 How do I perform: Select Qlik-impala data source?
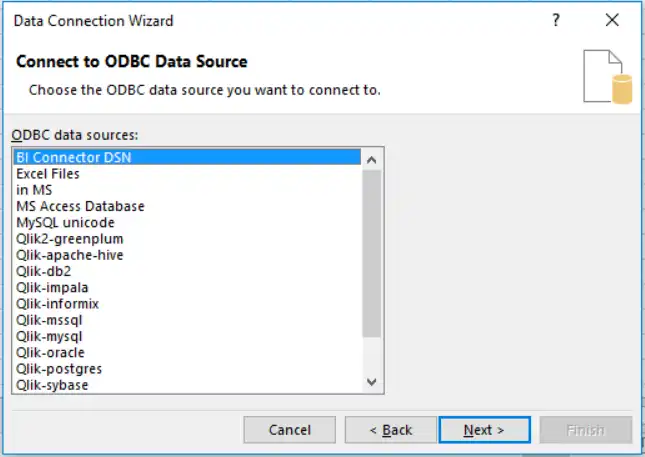tap(54, 287)
